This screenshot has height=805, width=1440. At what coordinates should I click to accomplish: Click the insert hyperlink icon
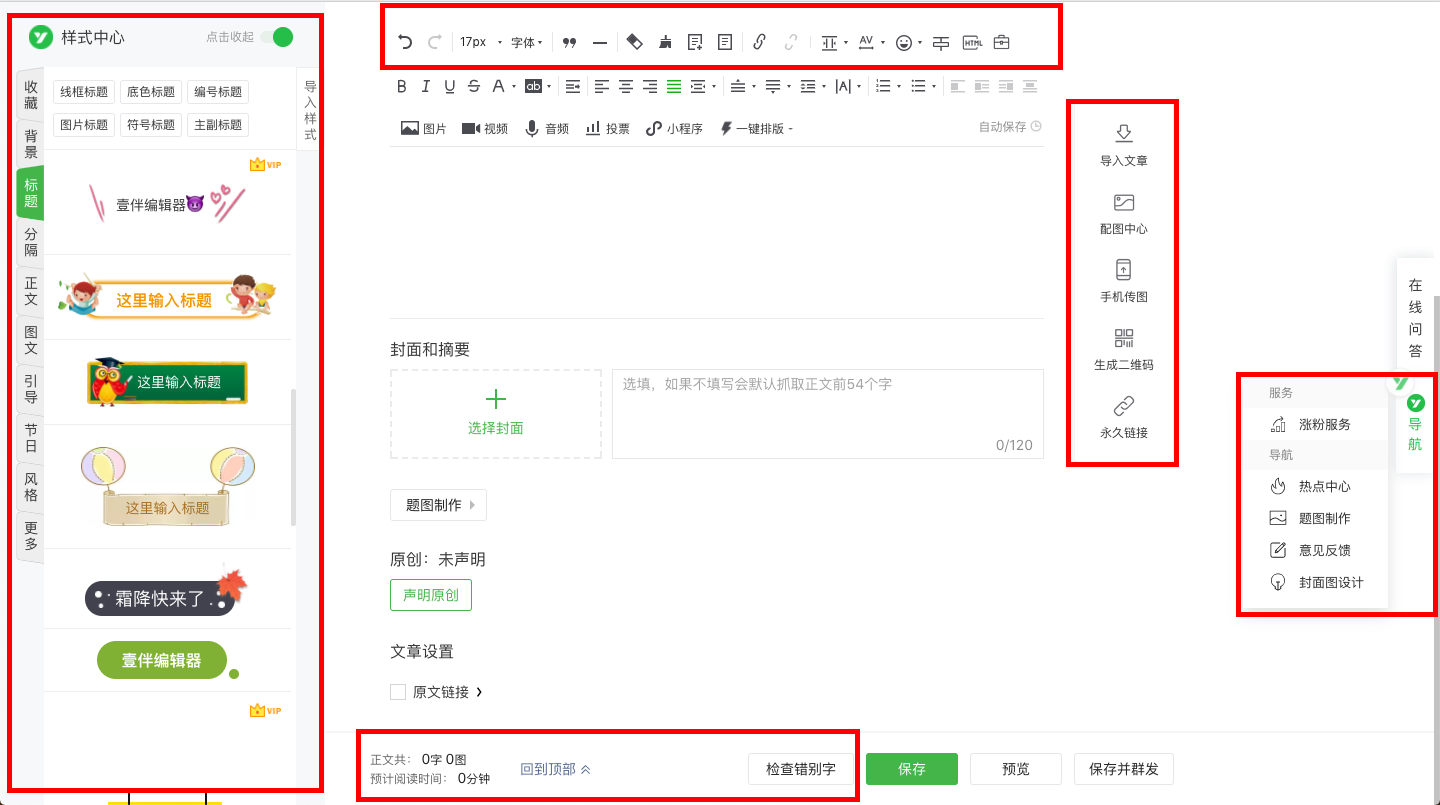[x=759, y=42]
